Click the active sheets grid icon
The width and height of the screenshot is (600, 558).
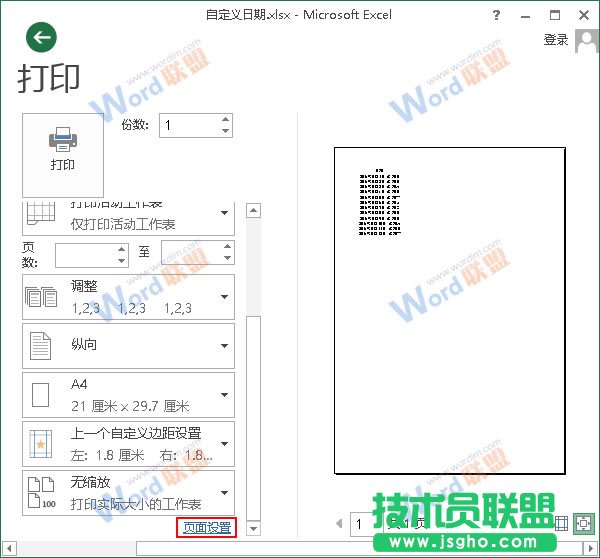click(x=41, y=213)
